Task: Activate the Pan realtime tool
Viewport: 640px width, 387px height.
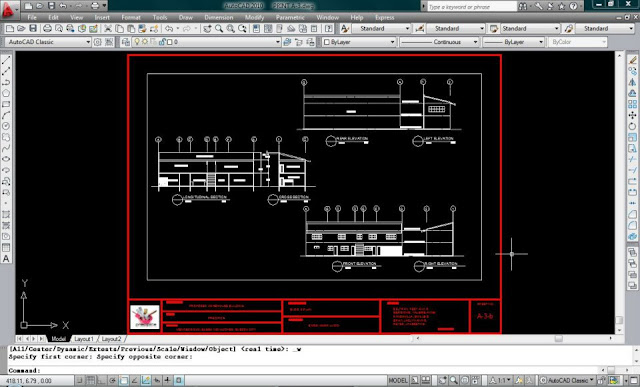Action: (208, 29)
